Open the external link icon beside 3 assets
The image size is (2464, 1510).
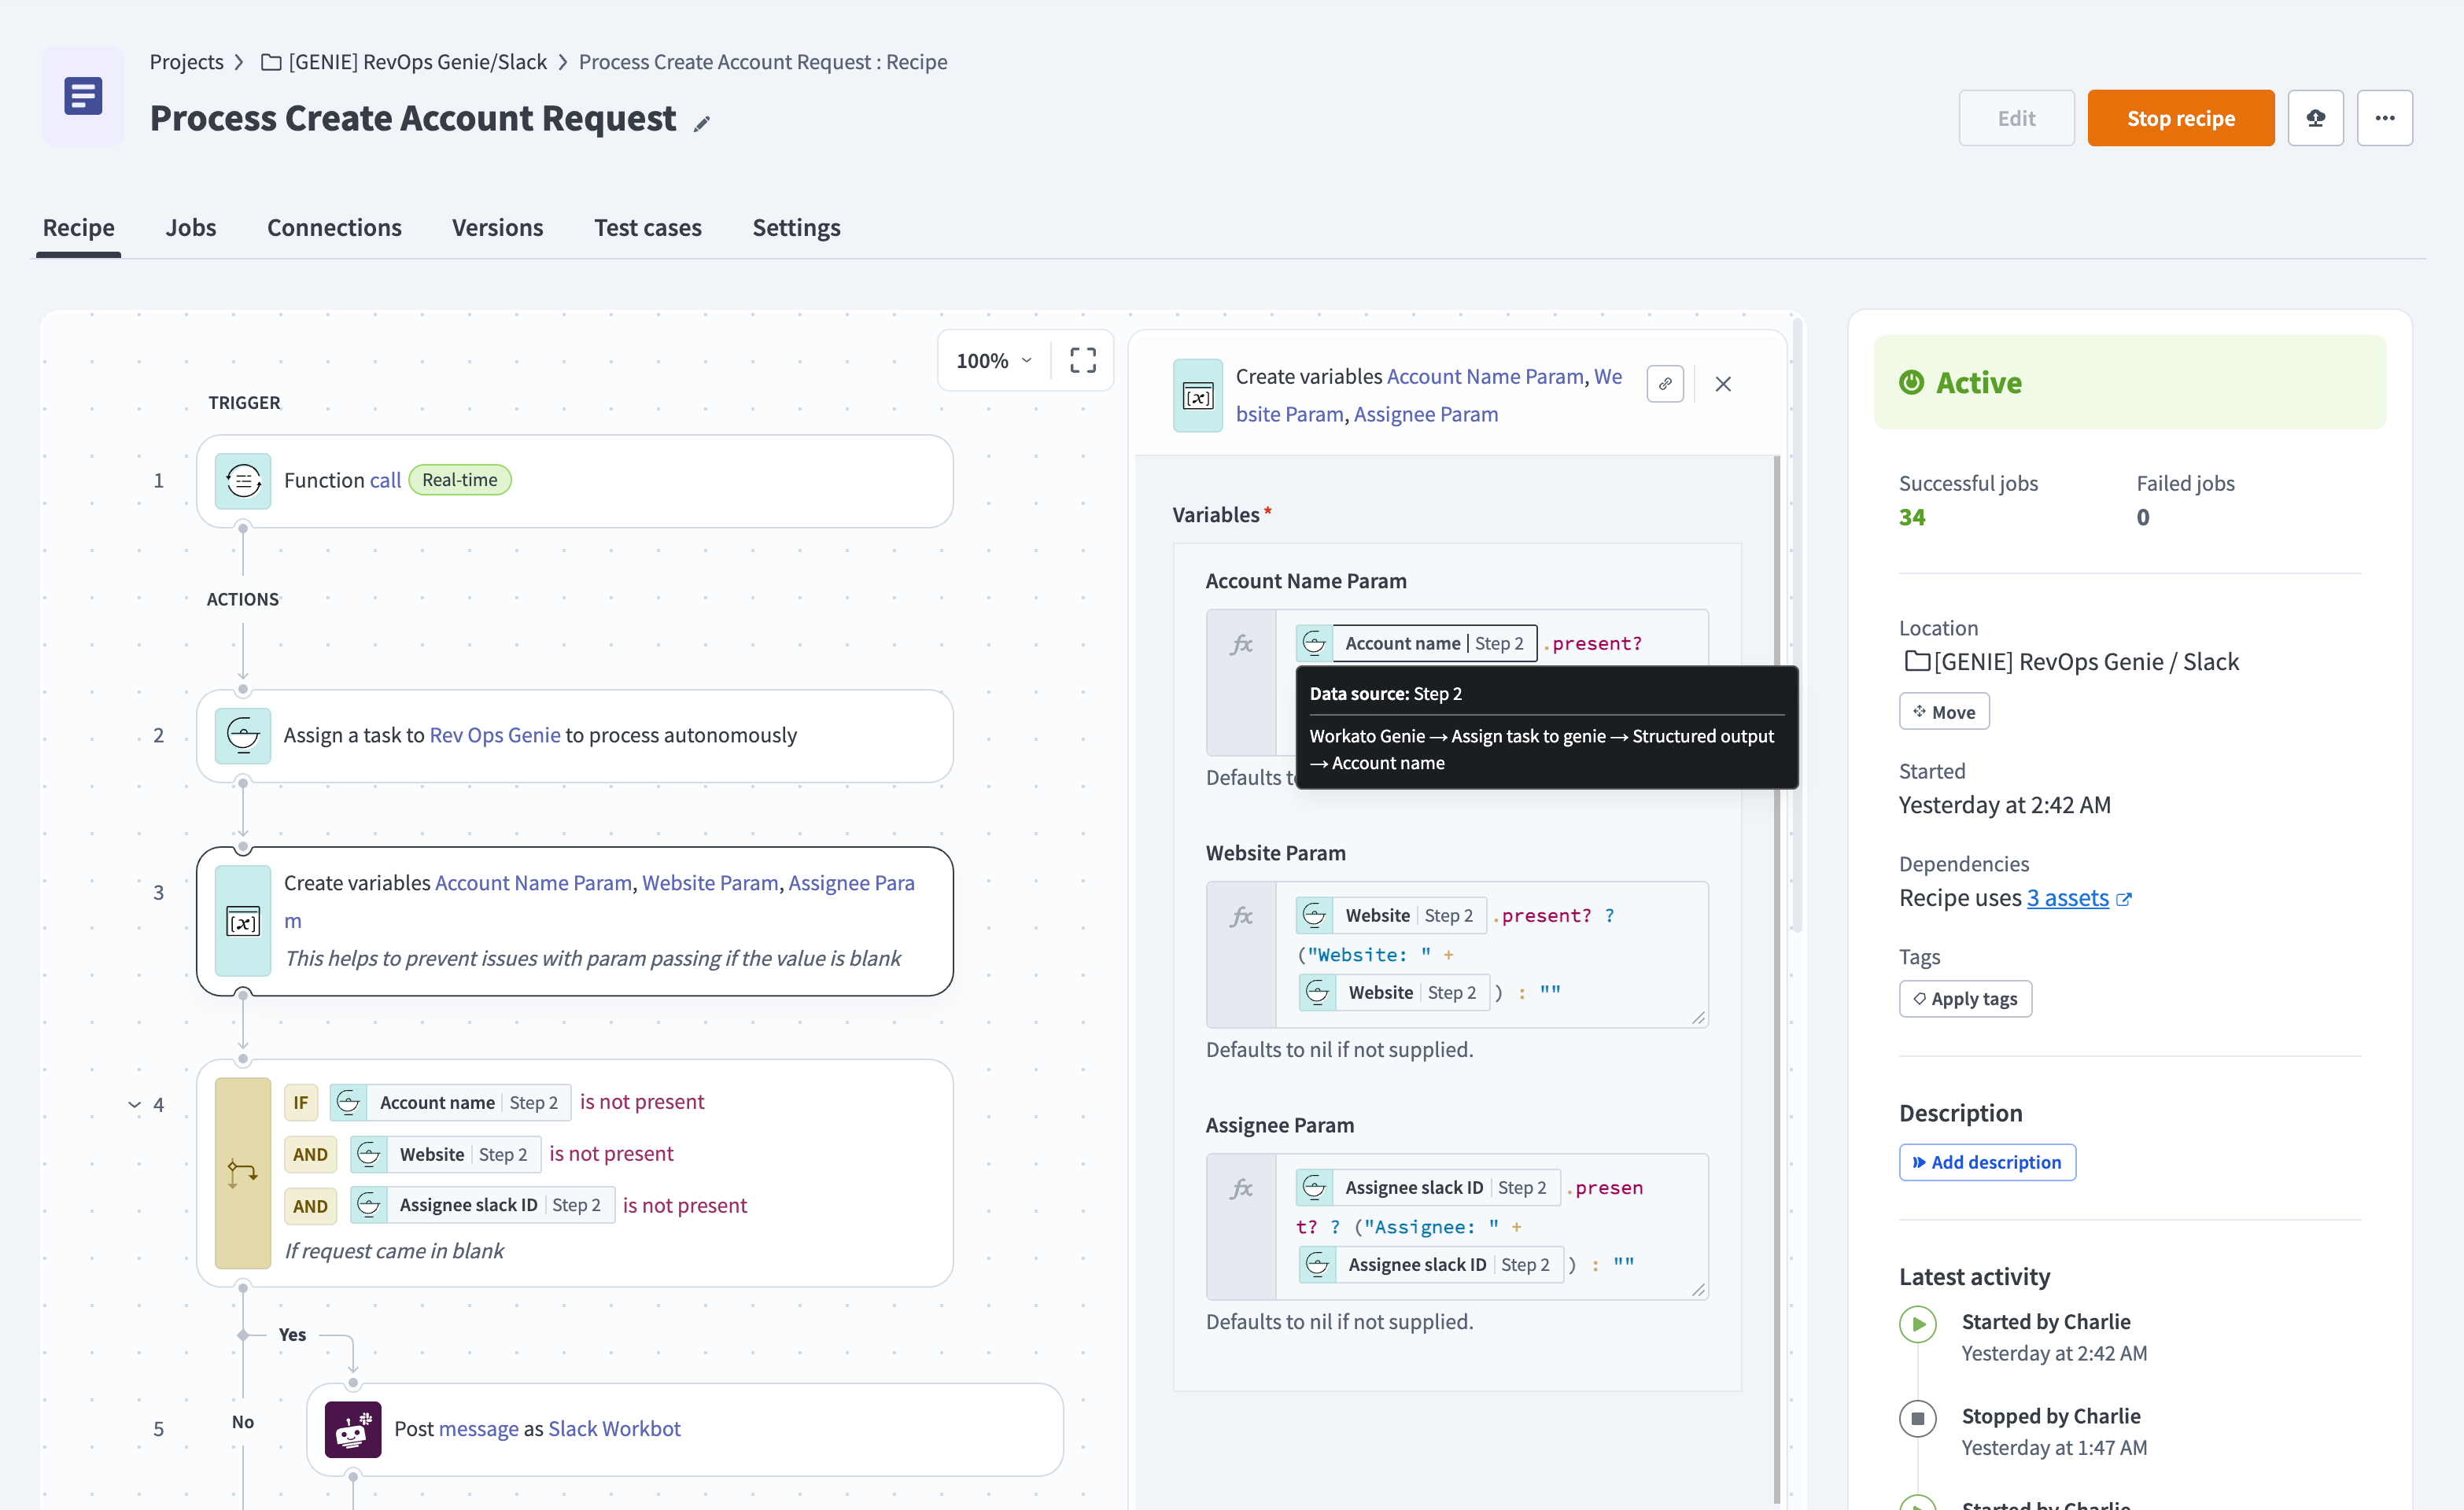coord(2124,899)
